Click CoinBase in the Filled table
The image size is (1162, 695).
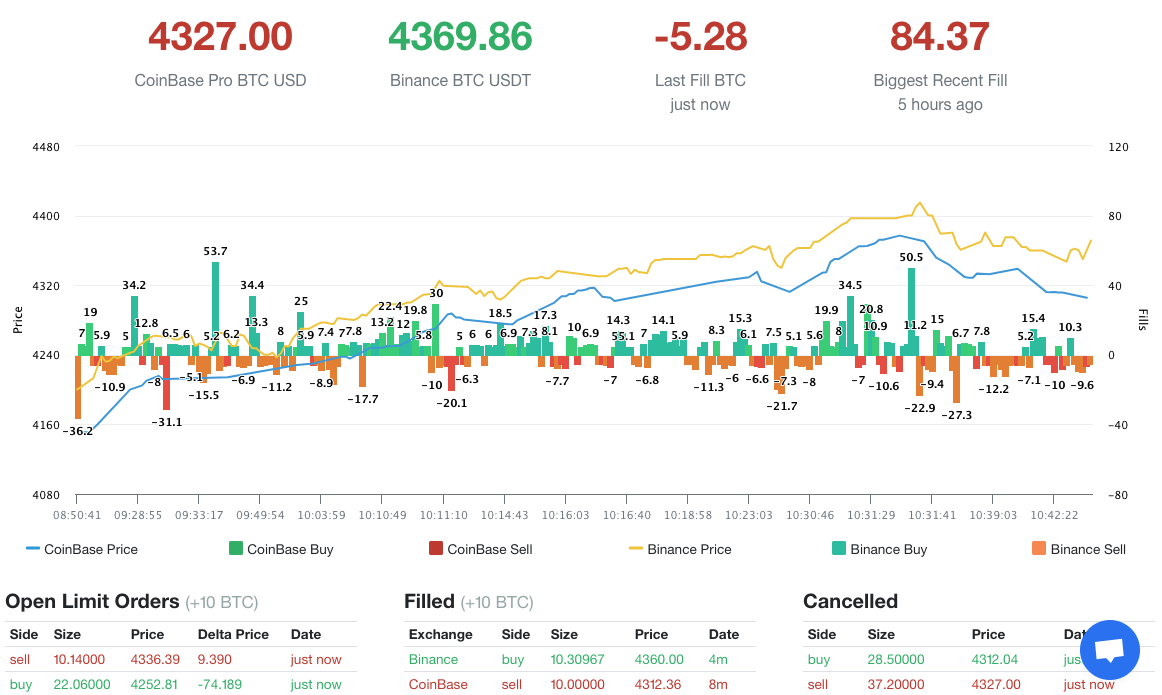point(438,684)
